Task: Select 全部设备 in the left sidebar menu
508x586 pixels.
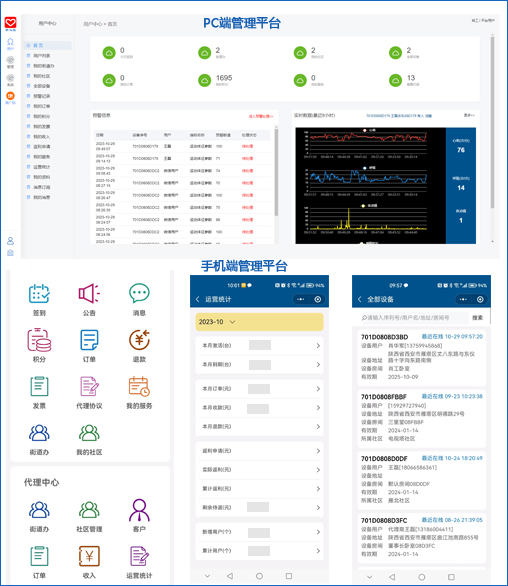Action: coord(41,86)
